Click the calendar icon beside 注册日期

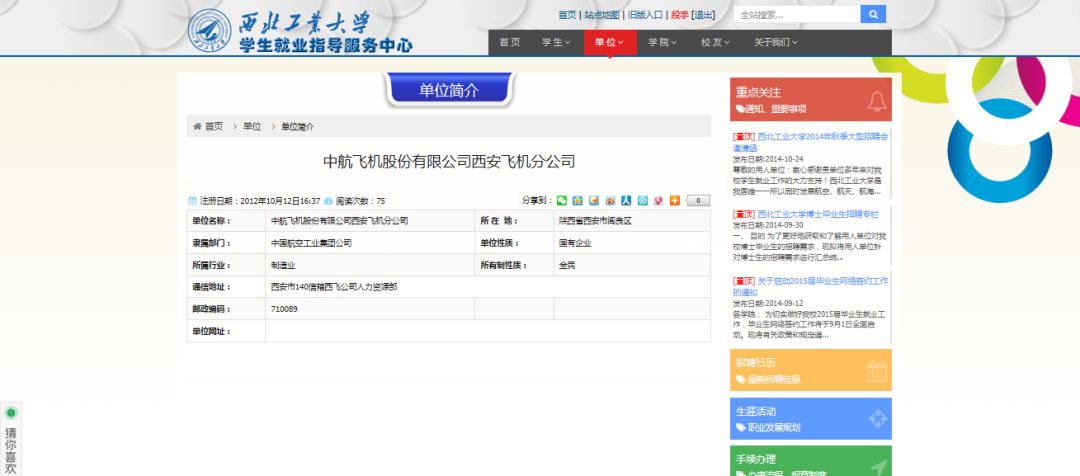tap(193, 201)
